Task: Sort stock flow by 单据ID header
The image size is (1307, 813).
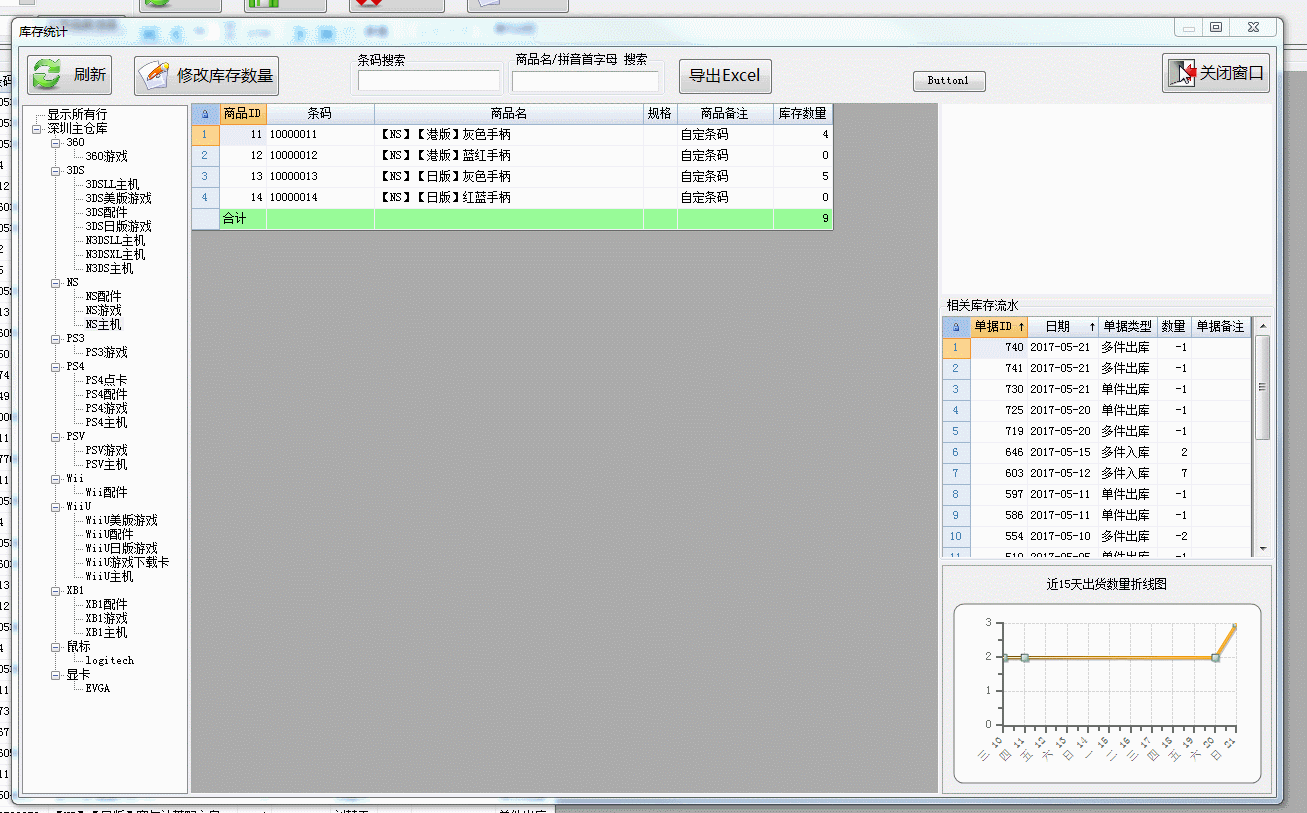Action: (x=999, y=327)
